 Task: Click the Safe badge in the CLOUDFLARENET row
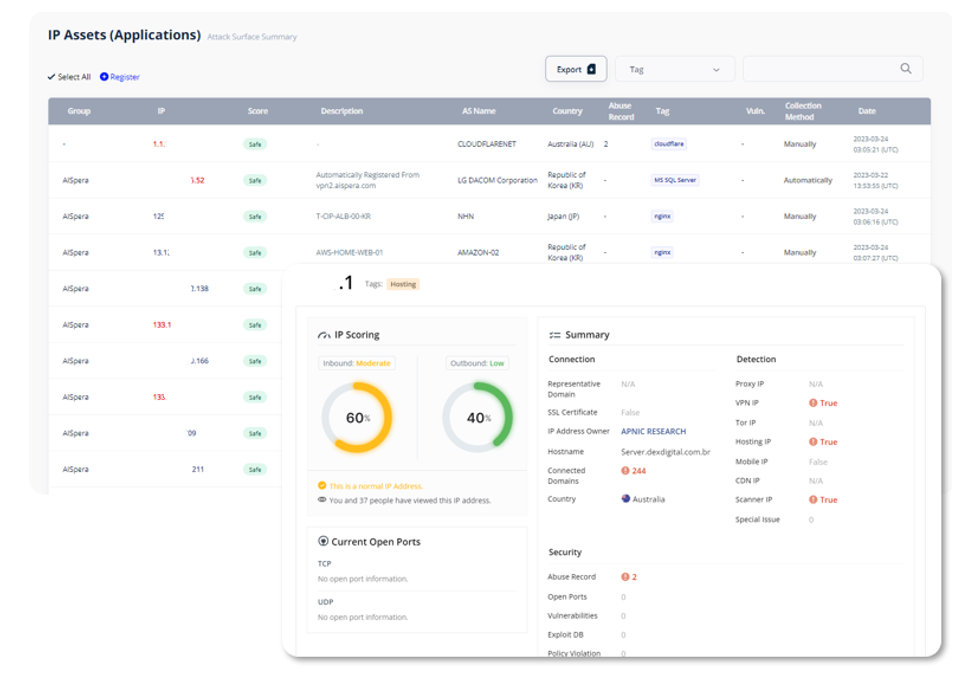pyautogui.click(x=255, y=145)
